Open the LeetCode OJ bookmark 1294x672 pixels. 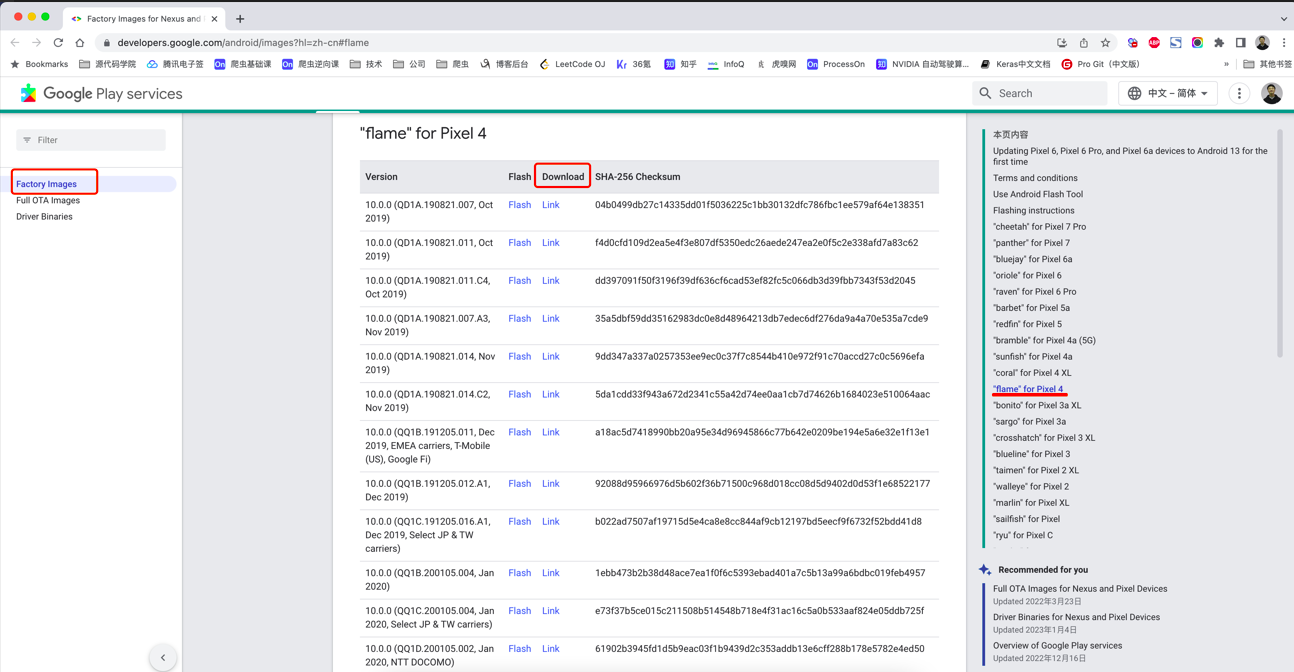tap(572, 64)
